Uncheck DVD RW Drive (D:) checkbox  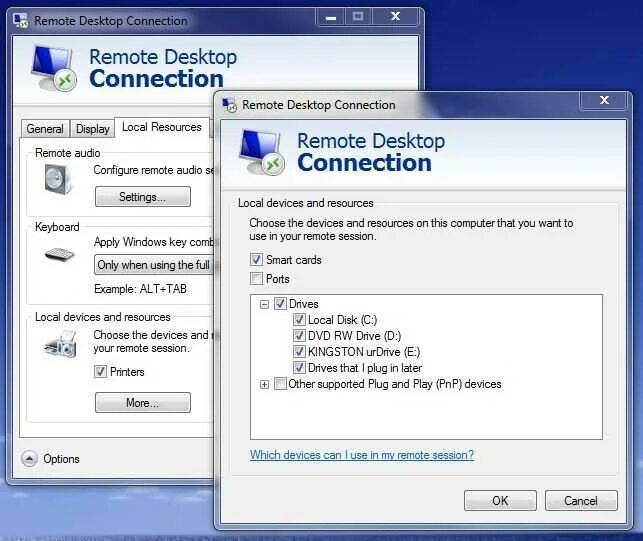pos(299,336)
